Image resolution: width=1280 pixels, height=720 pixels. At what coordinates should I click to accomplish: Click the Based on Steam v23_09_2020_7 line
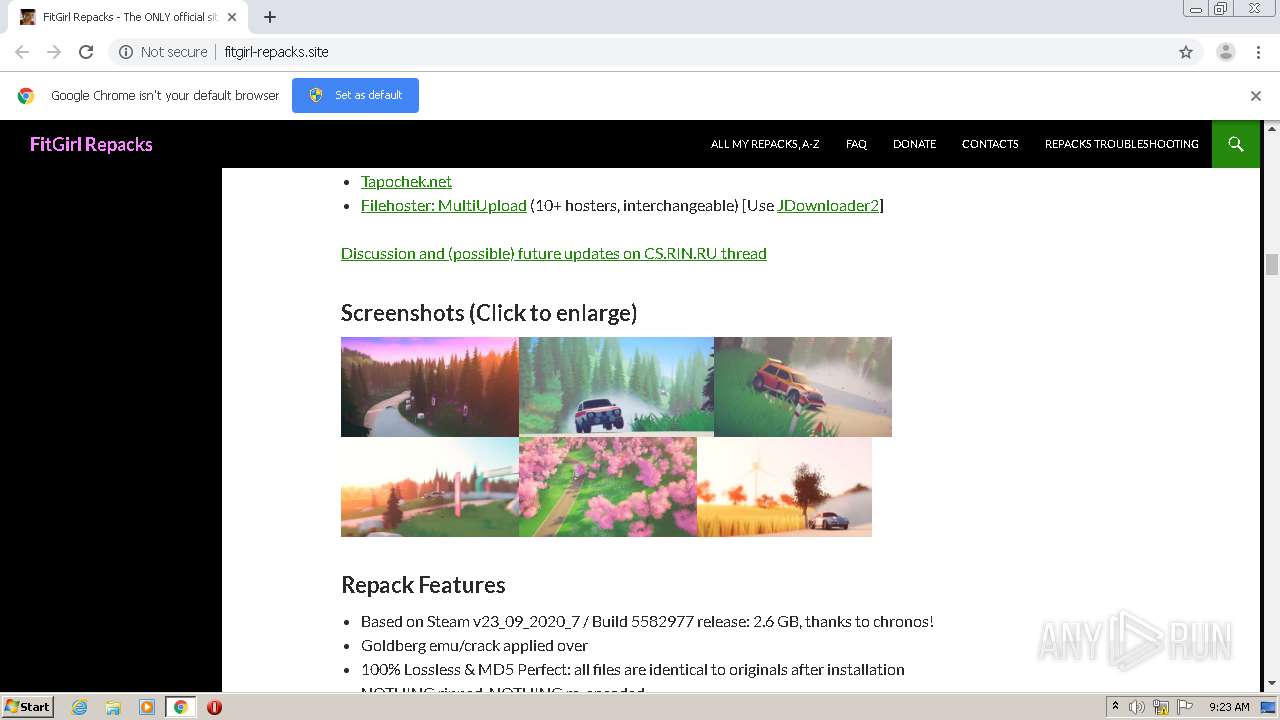click(647, 621)
